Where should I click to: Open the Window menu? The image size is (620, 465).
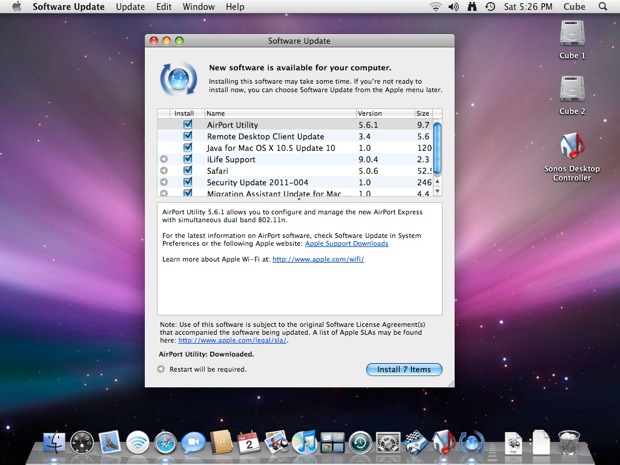[198, 7]
